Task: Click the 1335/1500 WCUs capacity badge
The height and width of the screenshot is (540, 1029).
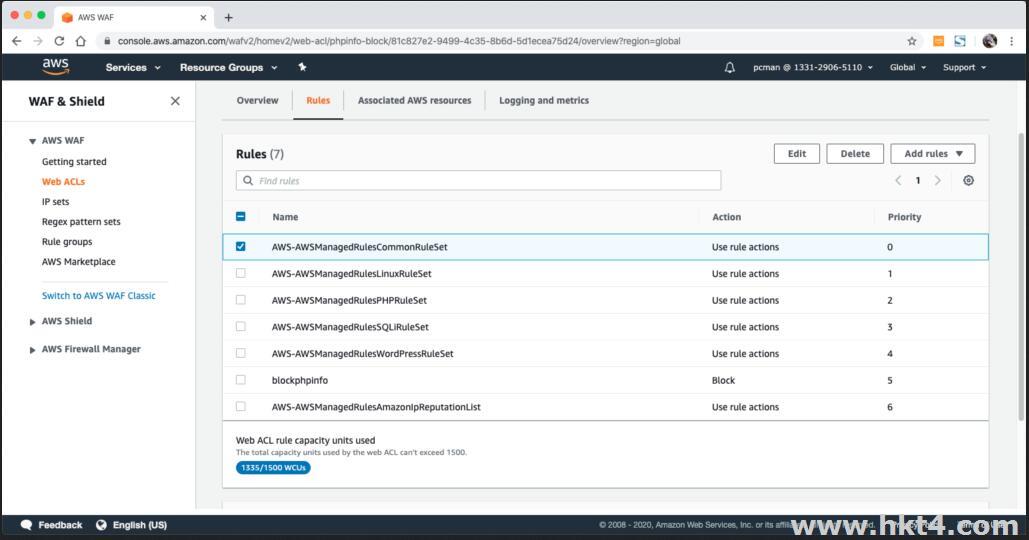Action: (x=273, y=468)
